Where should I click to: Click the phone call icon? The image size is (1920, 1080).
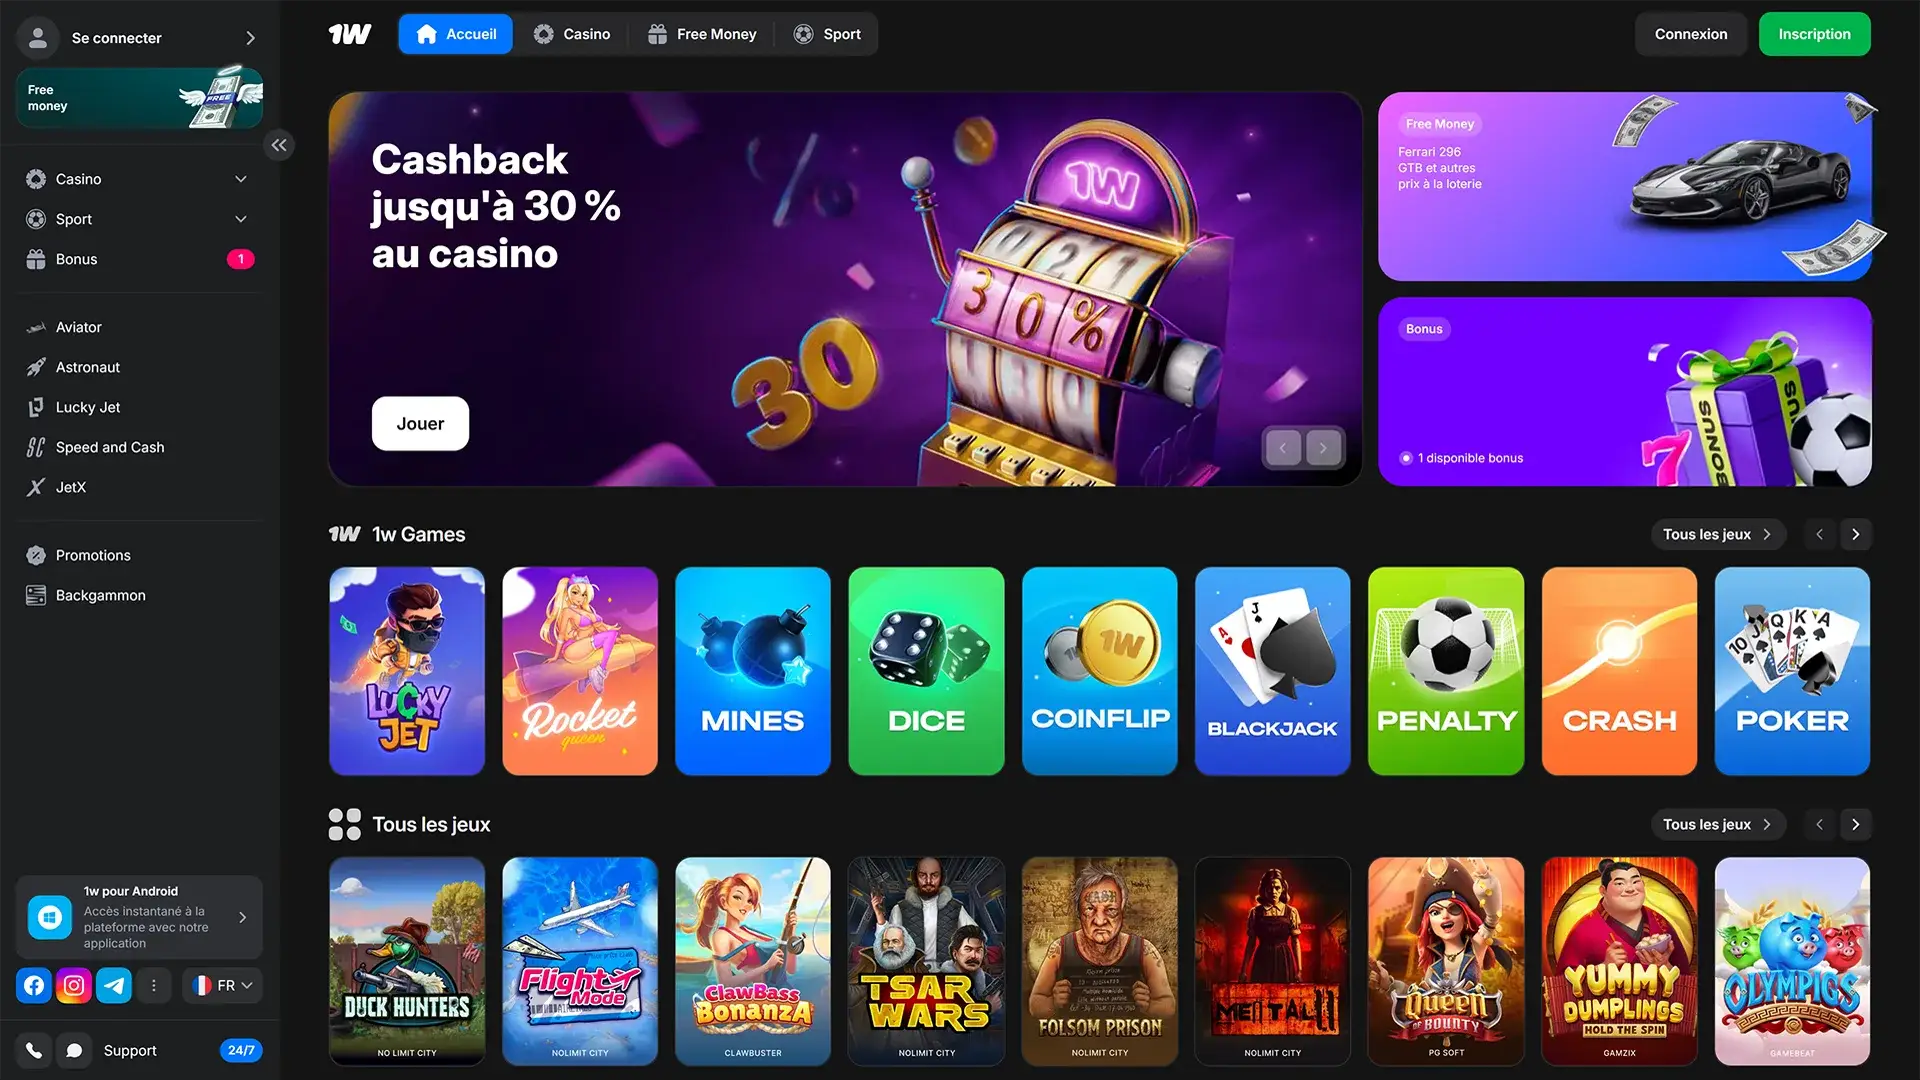pos(34,1050)
